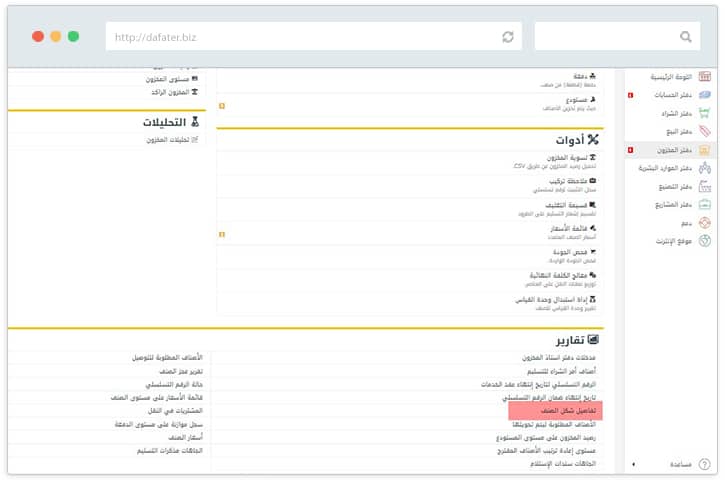
Task: Click the installation note (ملاحظة تركيب) tool icon
Action: (x=593, y=181)
